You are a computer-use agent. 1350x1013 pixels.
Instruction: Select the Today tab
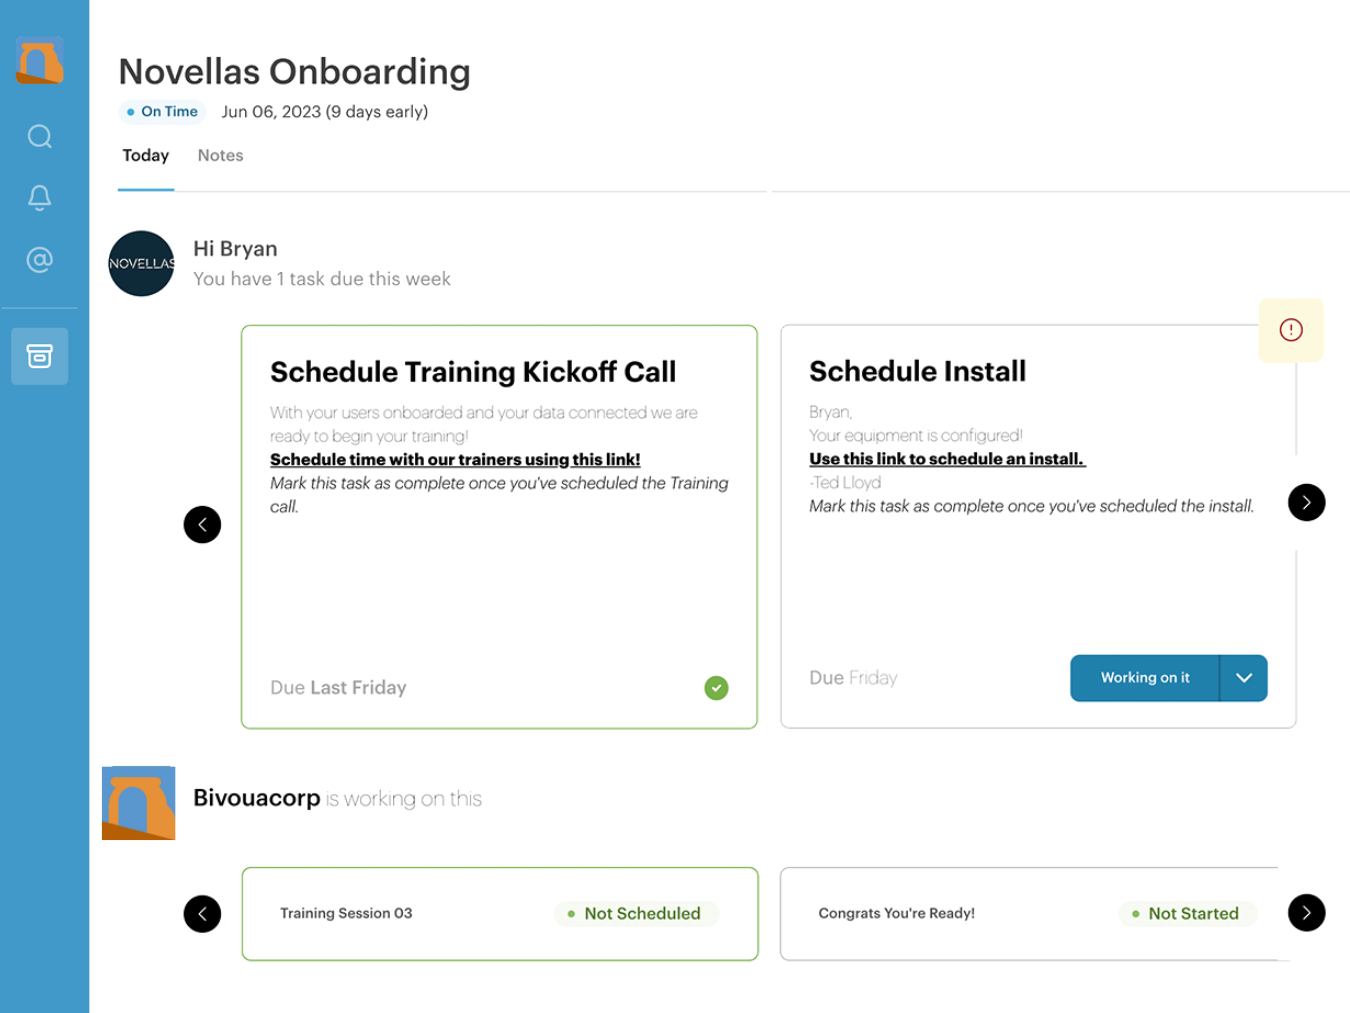(x=145, y=155)
